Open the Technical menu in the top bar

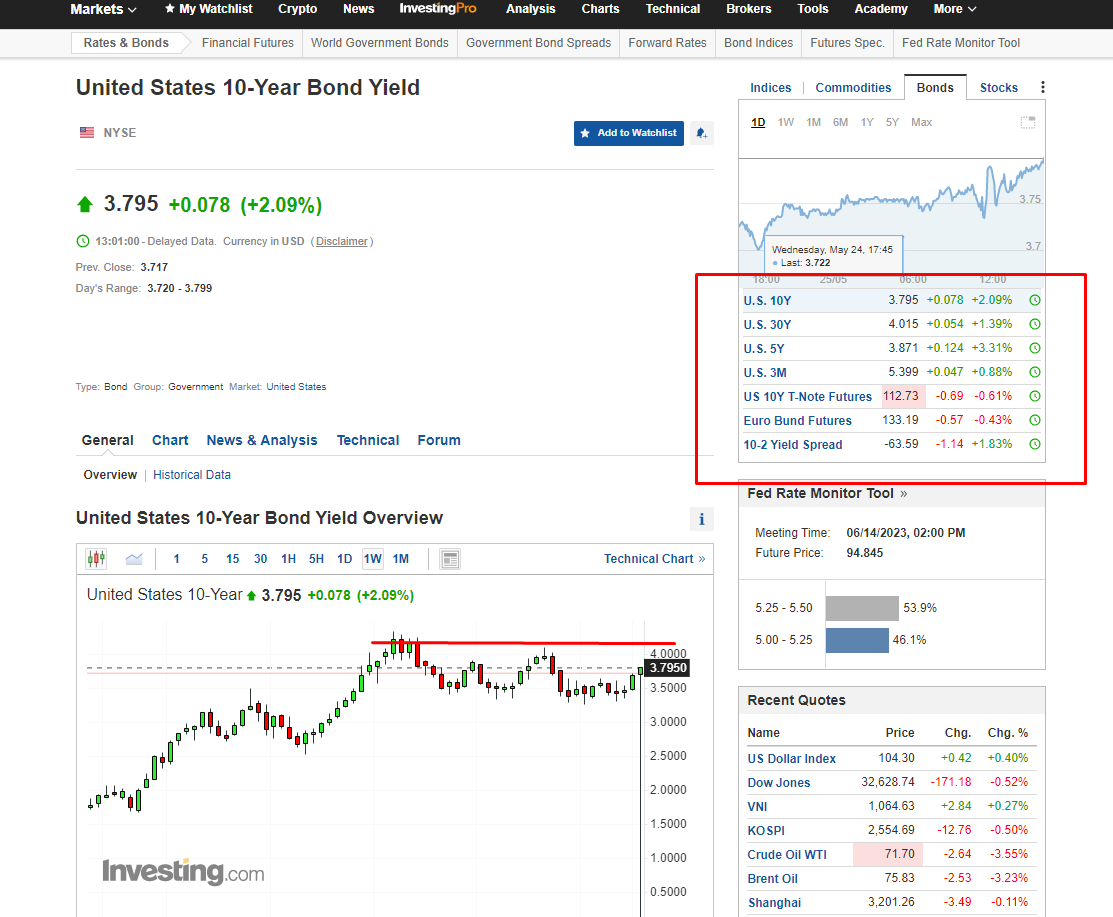[673, 9]
